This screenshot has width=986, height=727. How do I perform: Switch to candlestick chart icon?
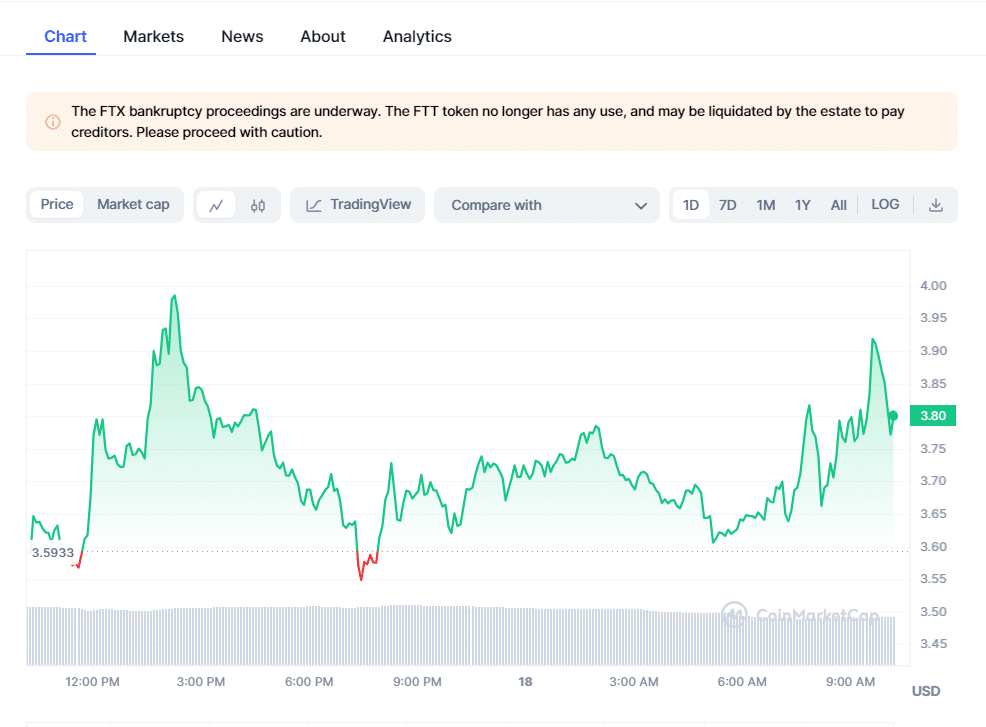click(x=258, y=205)
